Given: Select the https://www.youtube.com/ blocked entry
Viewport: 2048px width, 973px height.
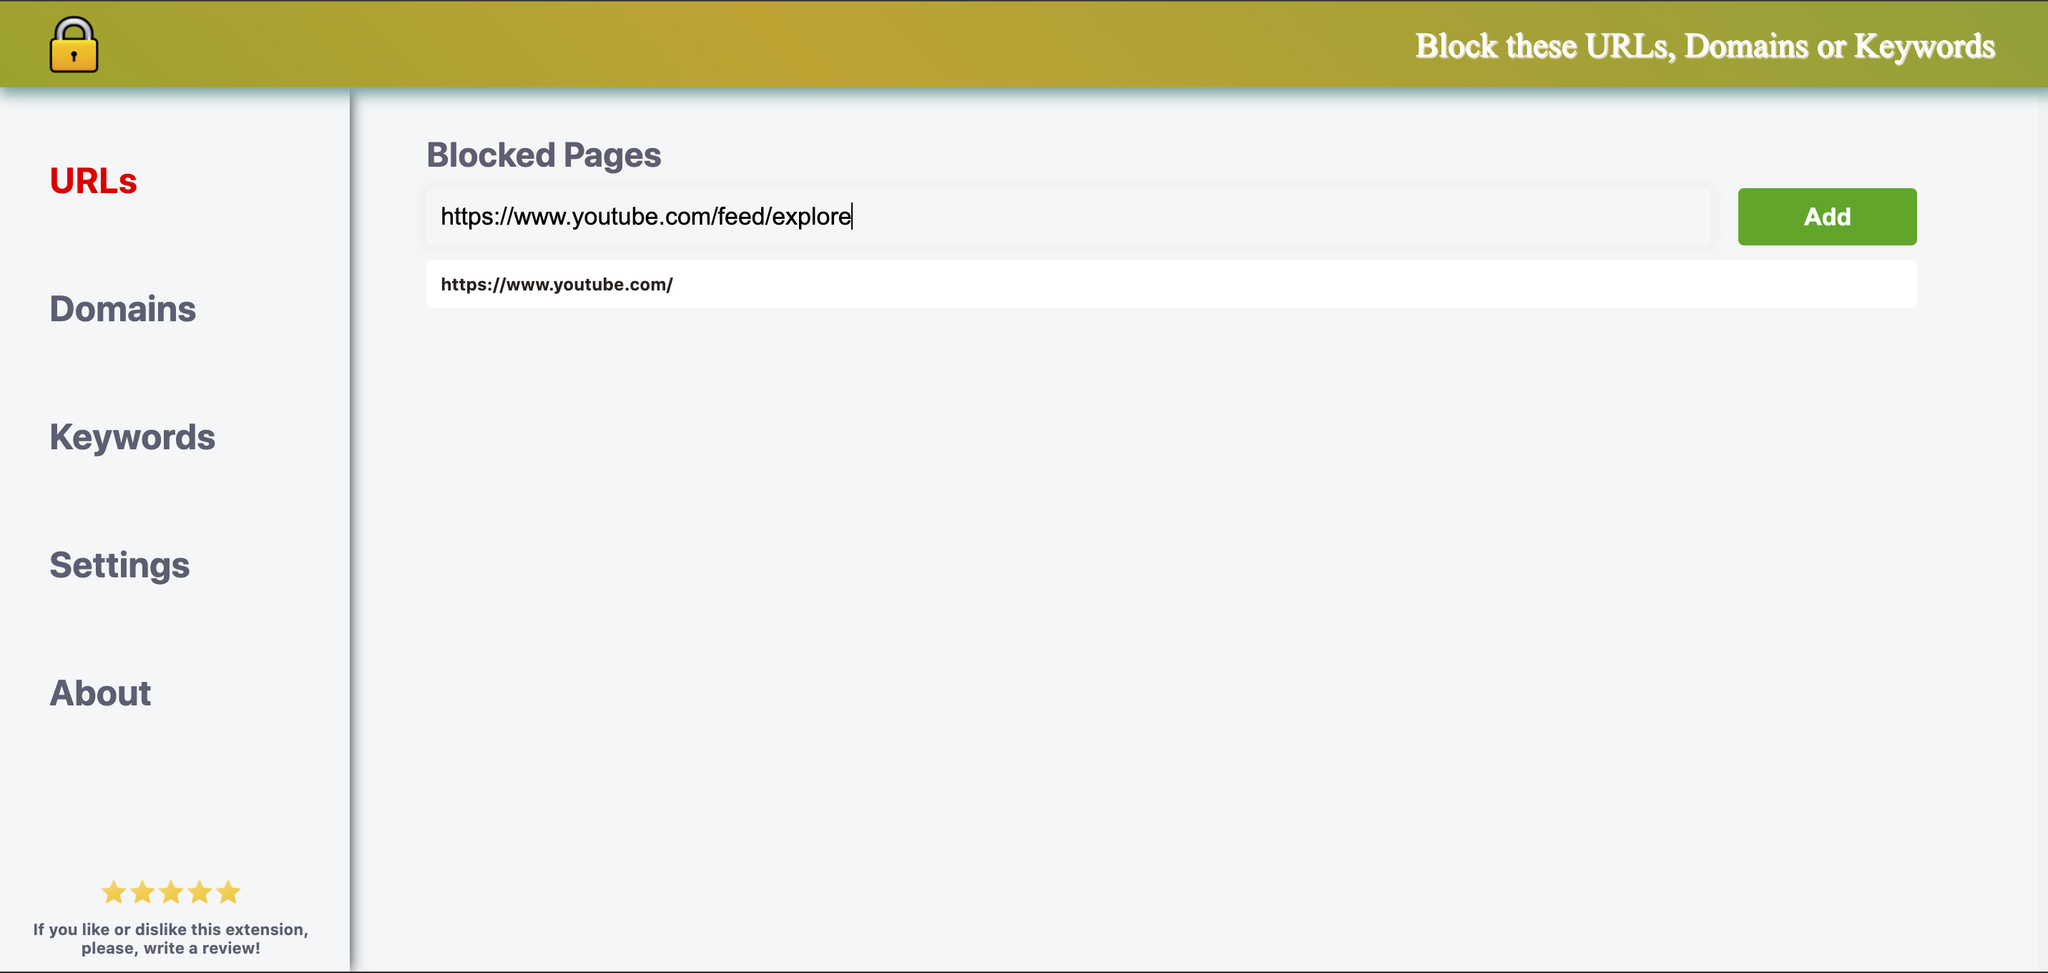Looking at the screenshot, I should 1171,284.
